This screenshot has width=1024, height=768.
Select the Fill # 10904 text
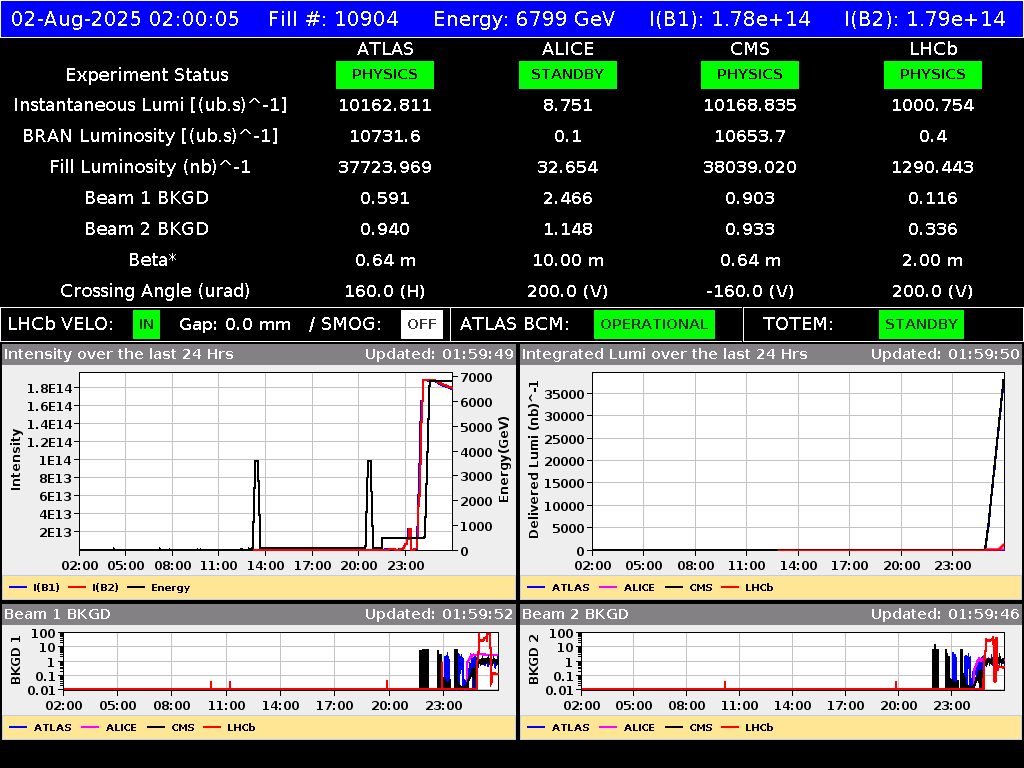333,19
